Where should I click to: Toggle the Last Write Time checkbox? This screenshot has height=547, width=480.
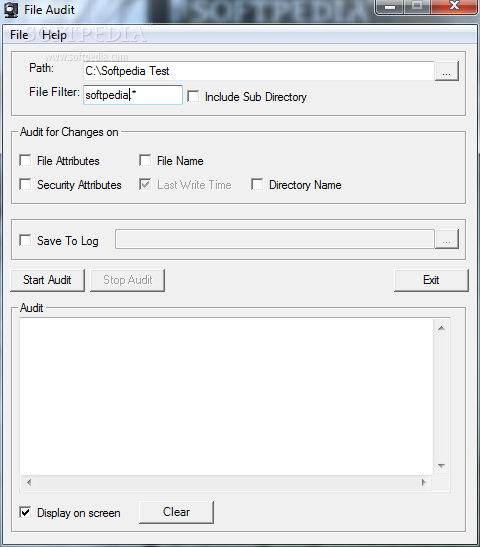[x=145, y=185]
